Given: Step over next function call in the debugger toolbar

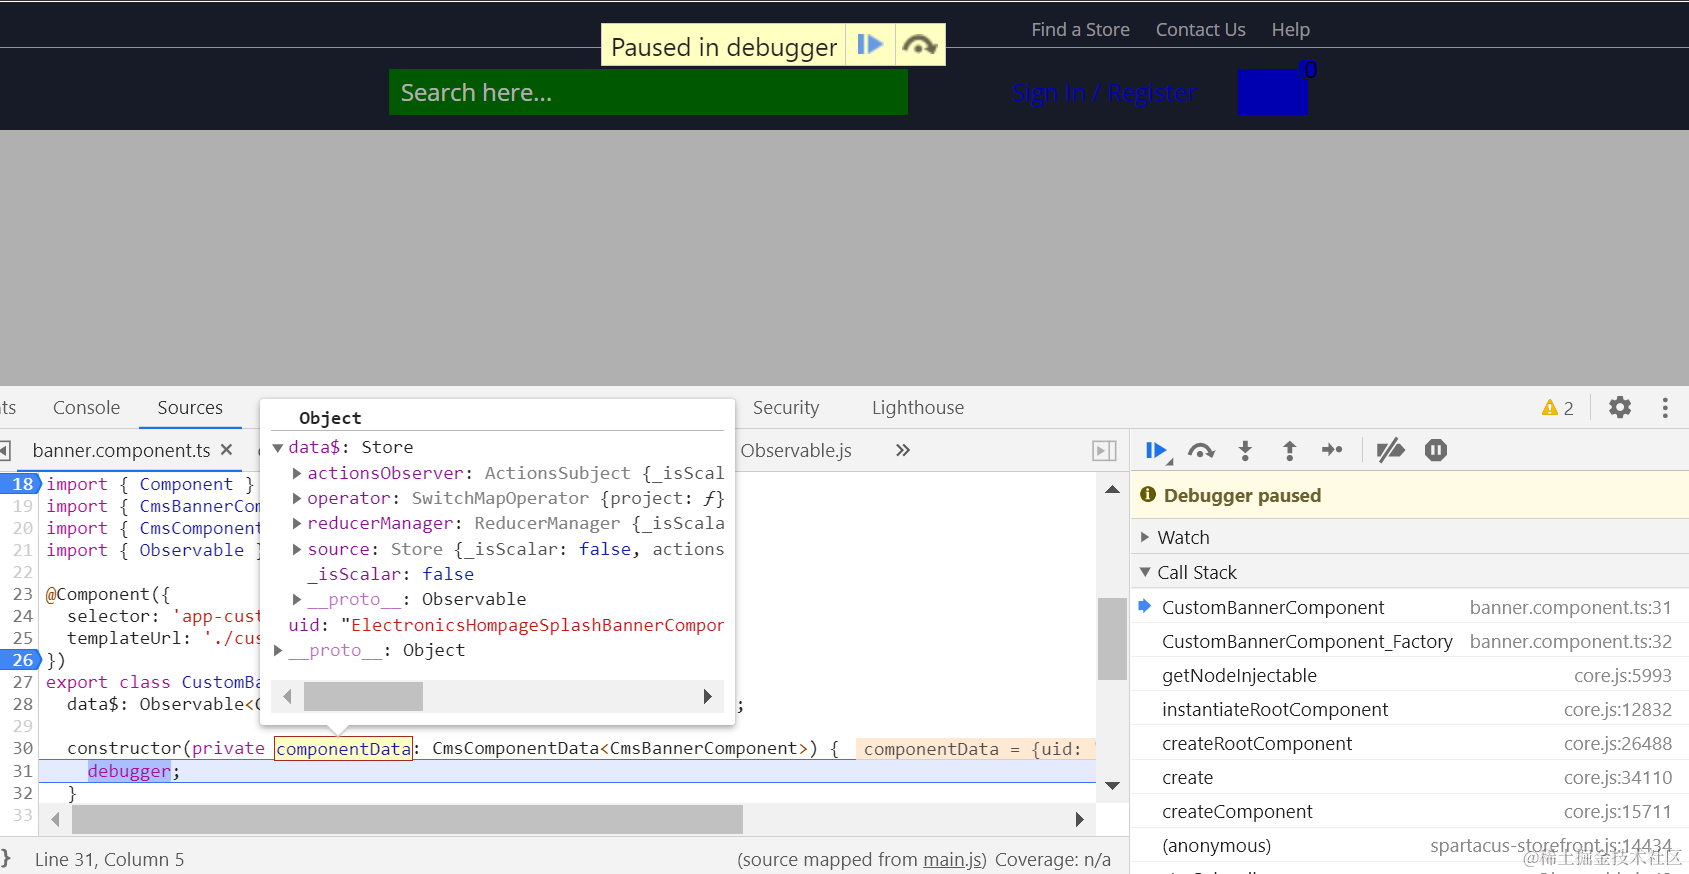Looking at the screenshot, I should click(1201, 451).
